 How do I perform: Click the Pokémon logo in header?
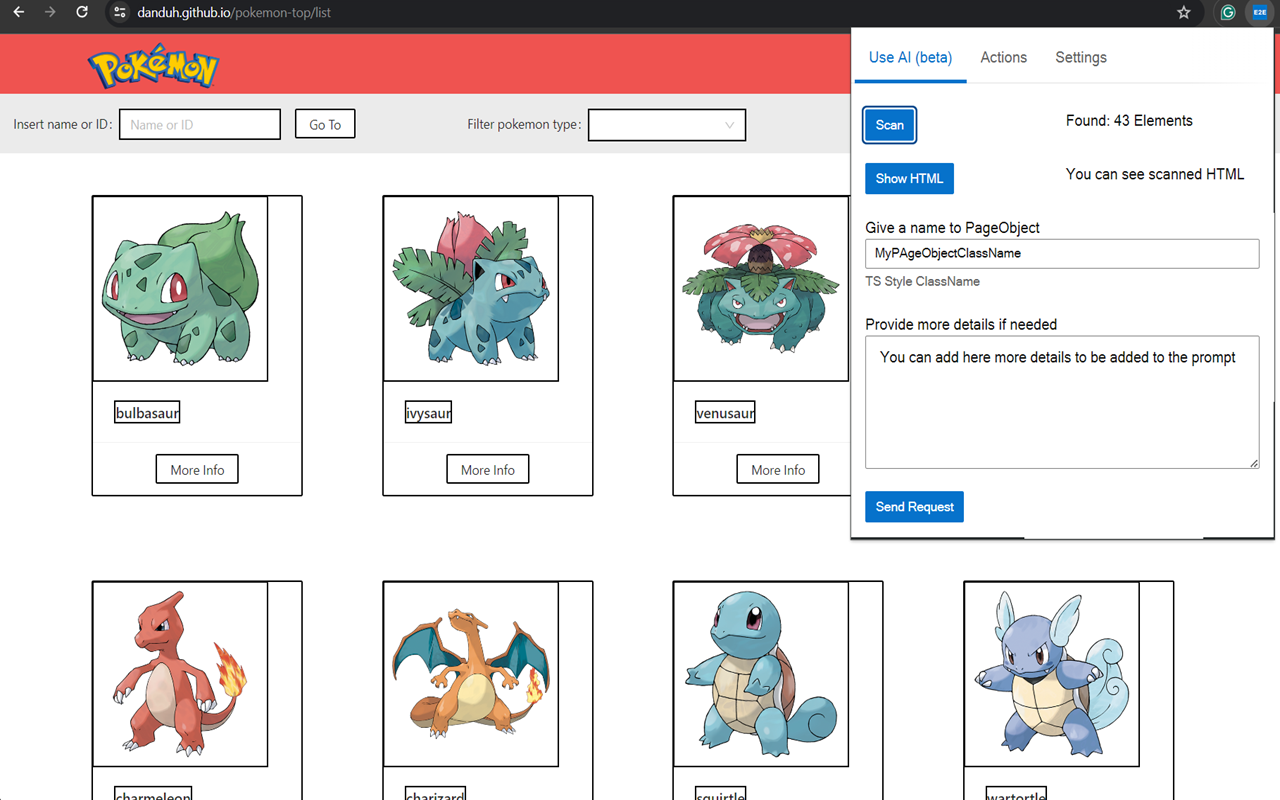(153, 67)
